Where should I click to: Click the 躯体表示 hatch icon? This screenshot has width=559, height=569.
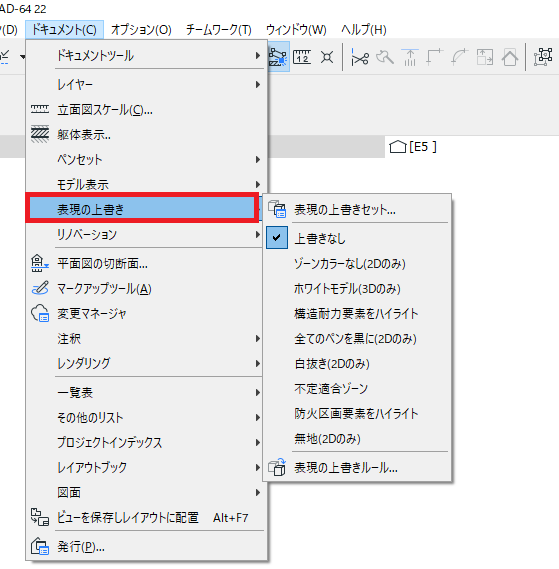(x=40, y=134)
